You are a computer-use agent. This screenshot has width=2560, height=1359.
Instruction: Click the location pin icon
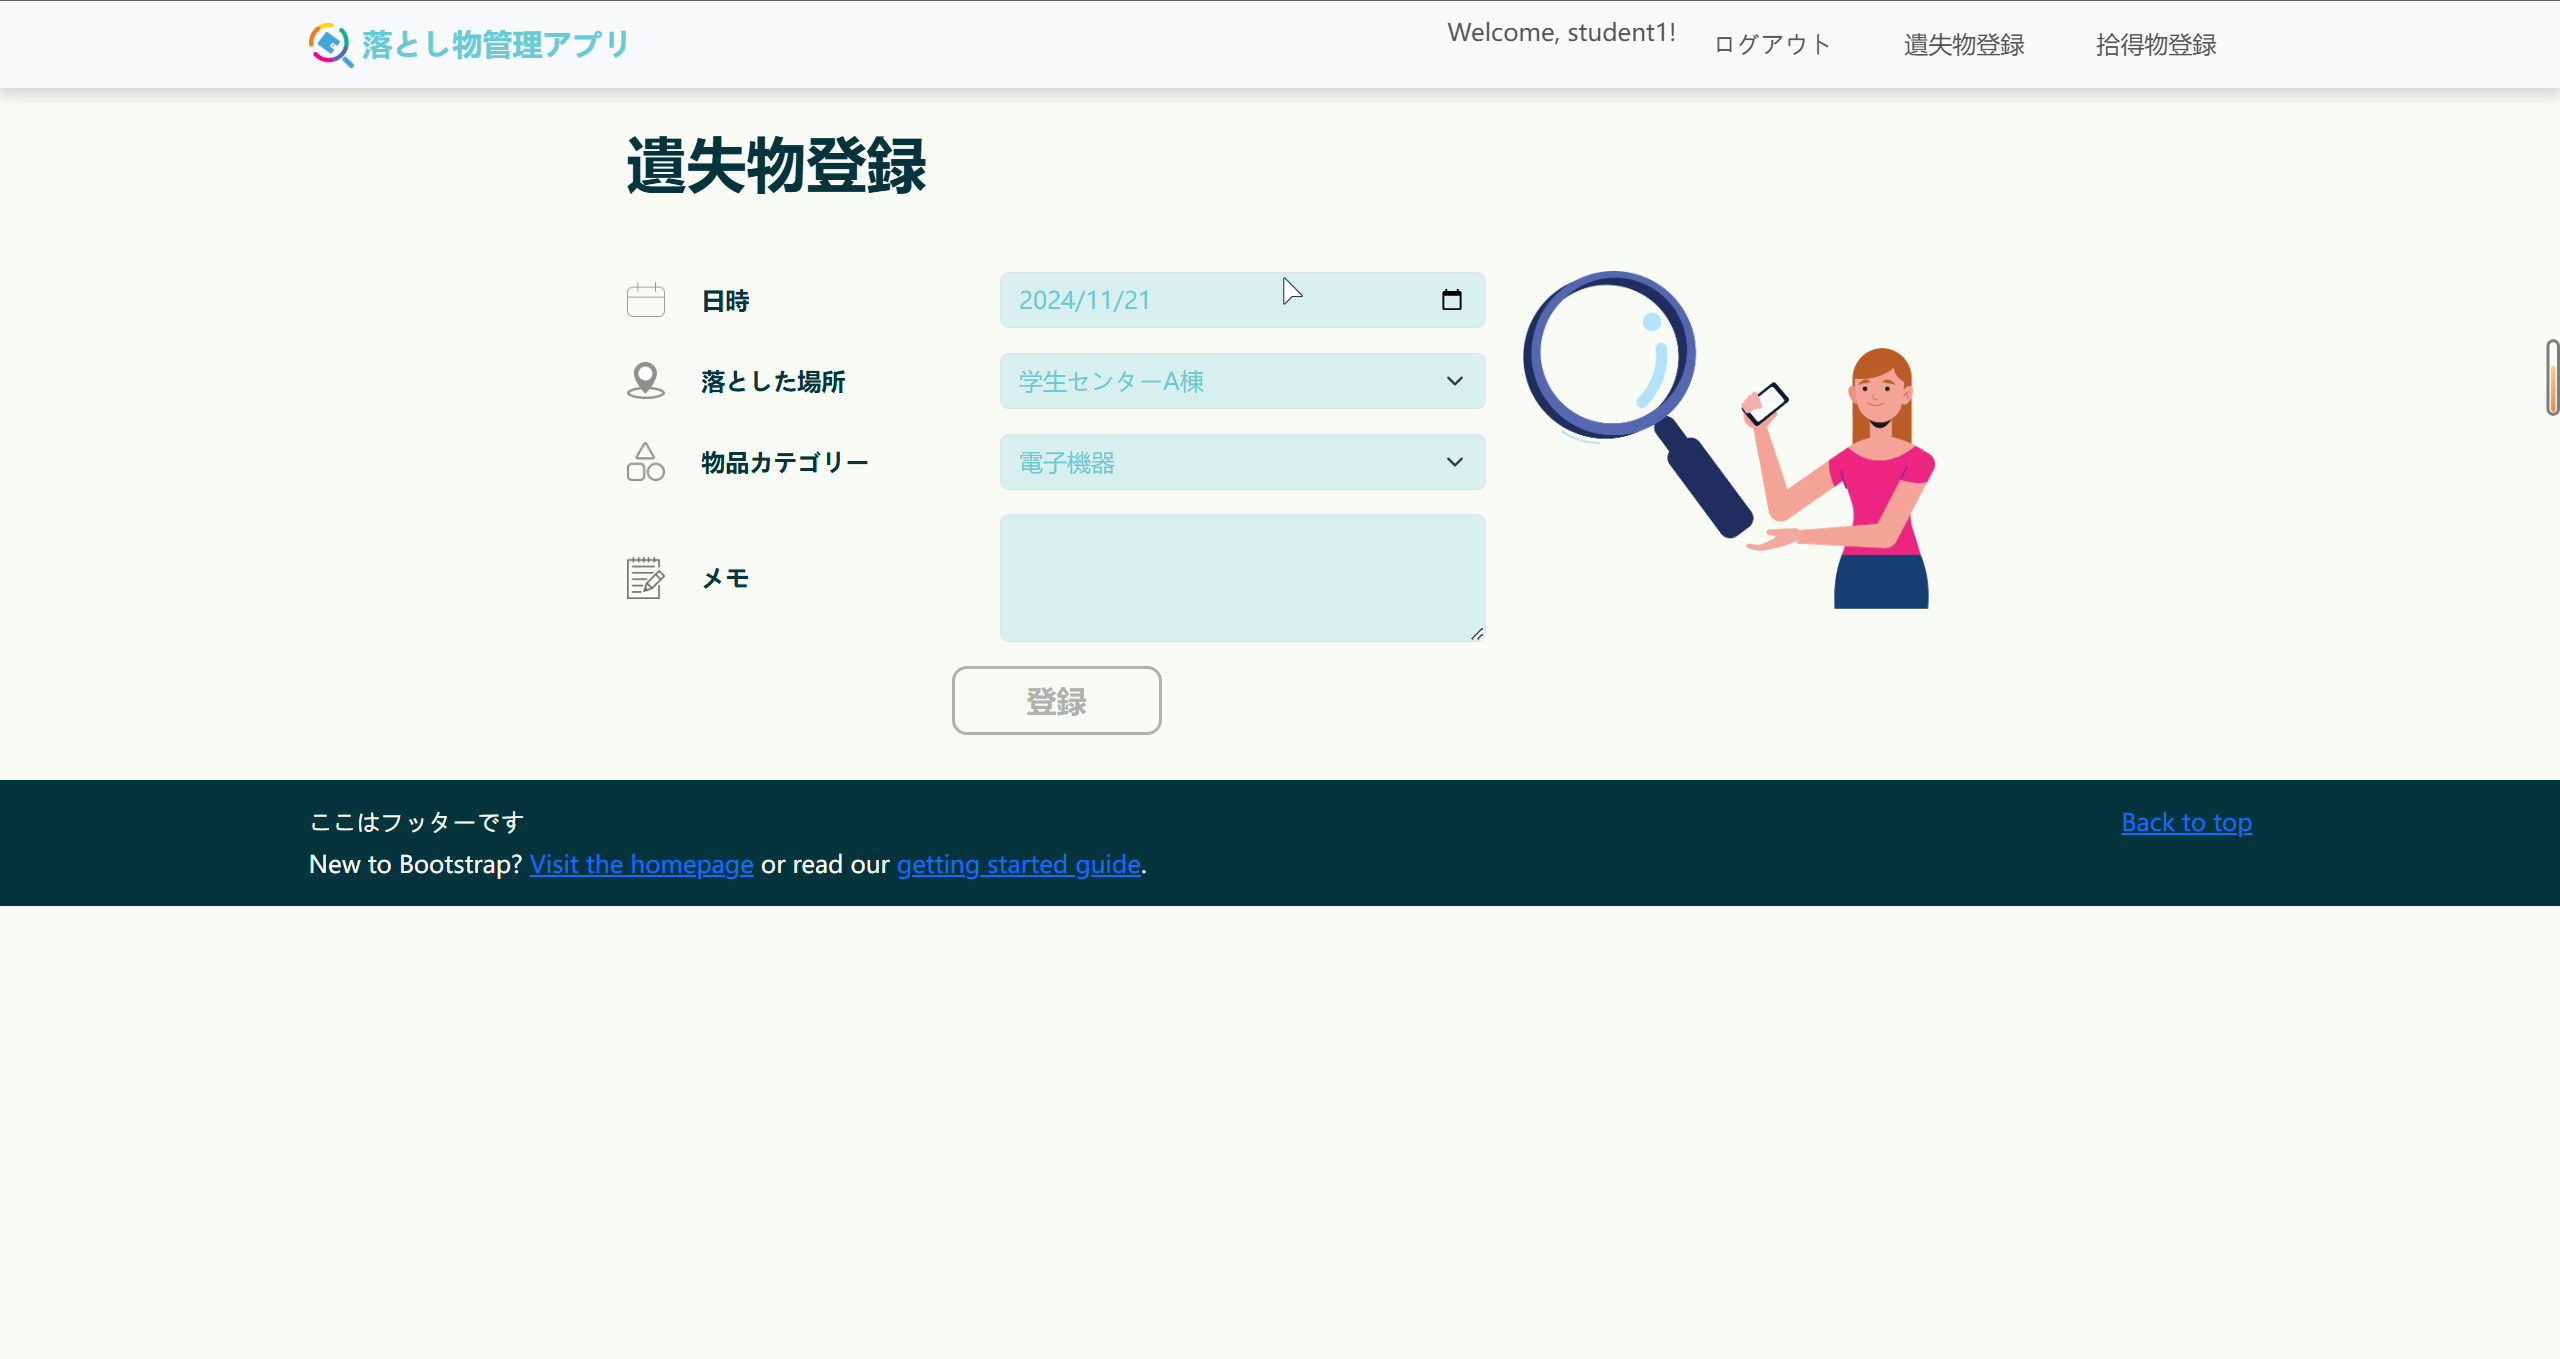pyautogui.click(x=645, y=381)
